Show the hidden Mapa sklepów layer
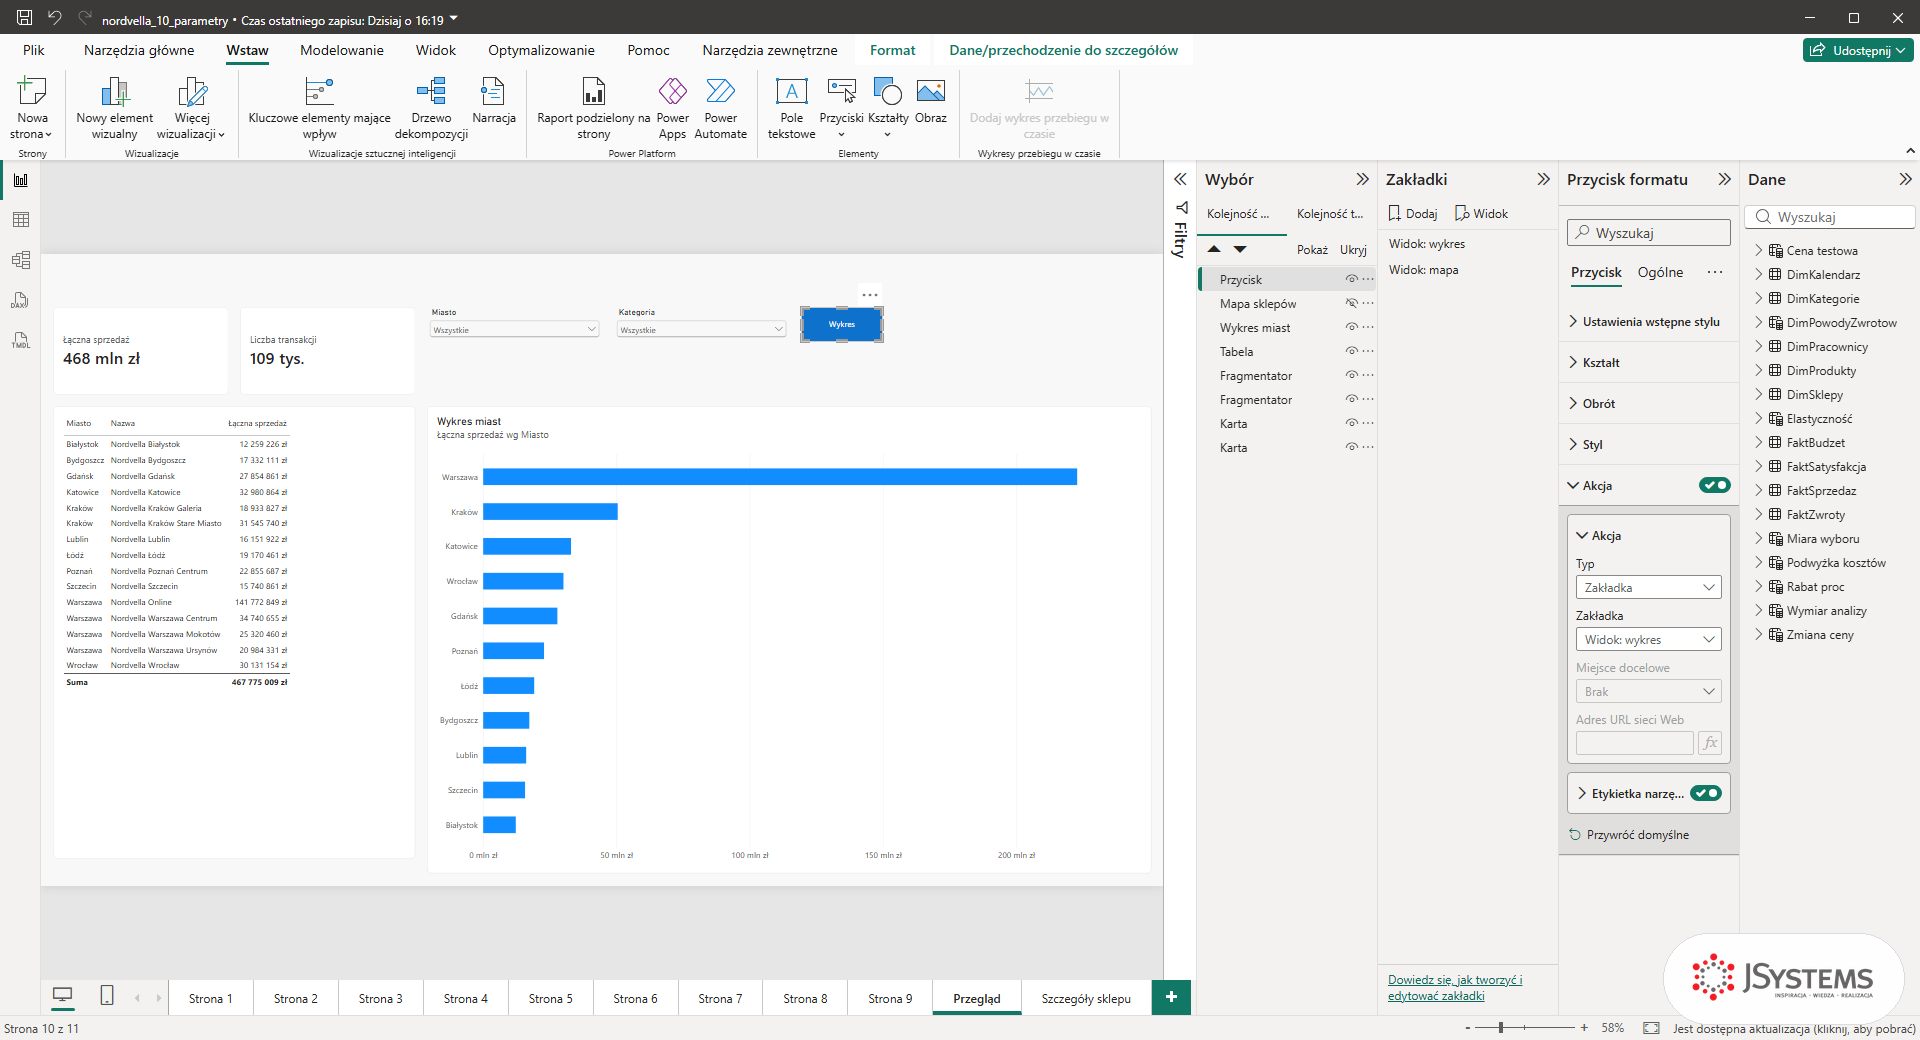The image size is (1920, 1040). 1351,303
